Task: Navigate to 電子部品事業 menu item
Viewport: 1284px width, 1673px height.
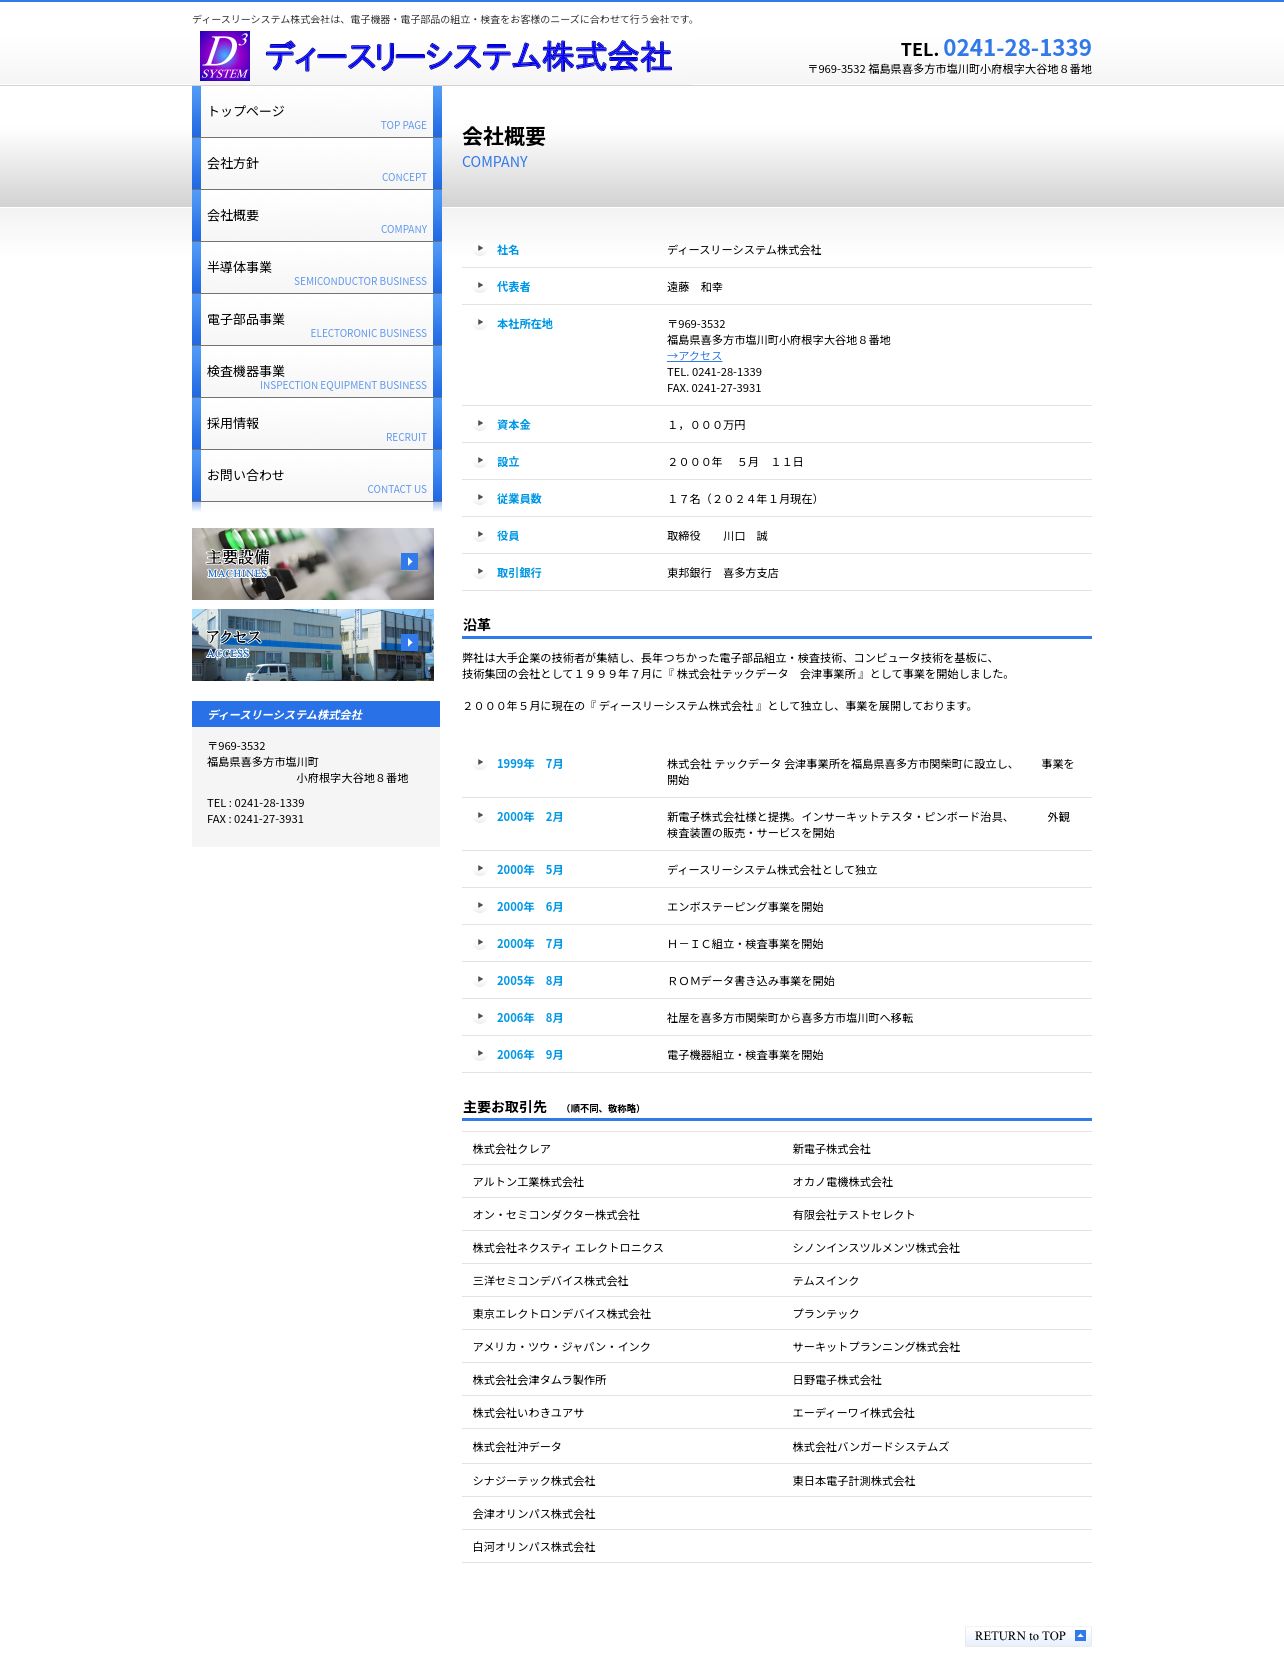Action: pyautogui.click(x=317, y=320)
